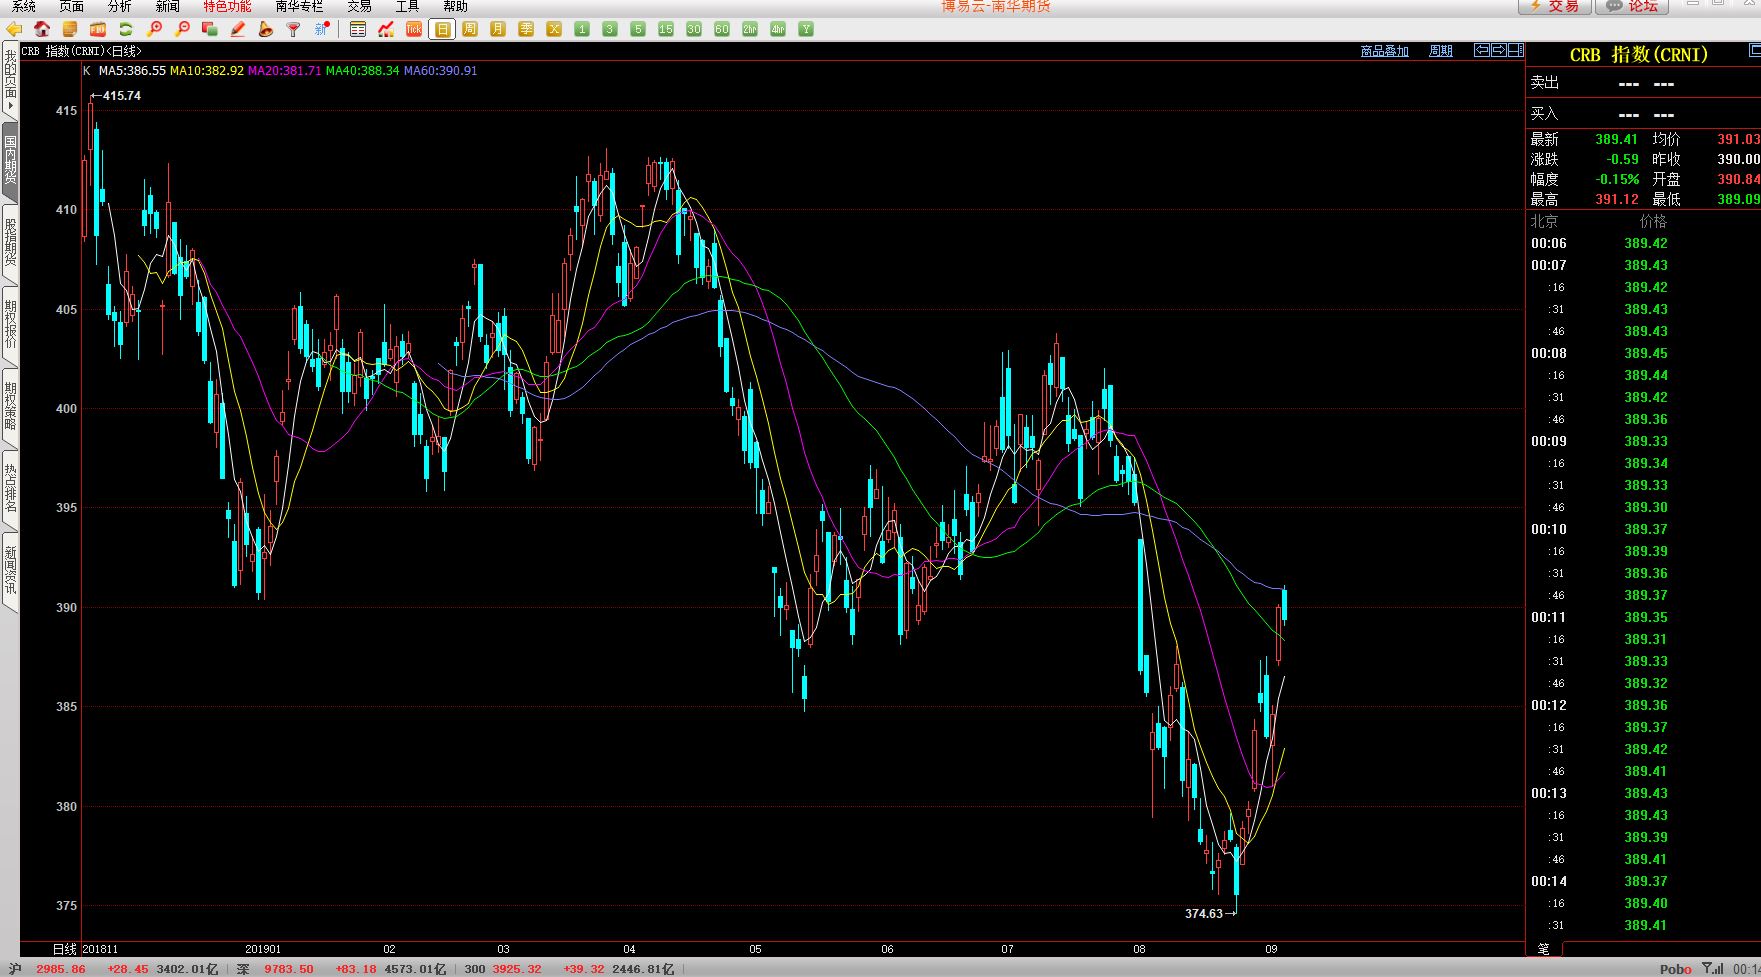Select 4-hour period
This screenshot has height=977, width=1761.
pyautogui.click(x=778, y=30)
